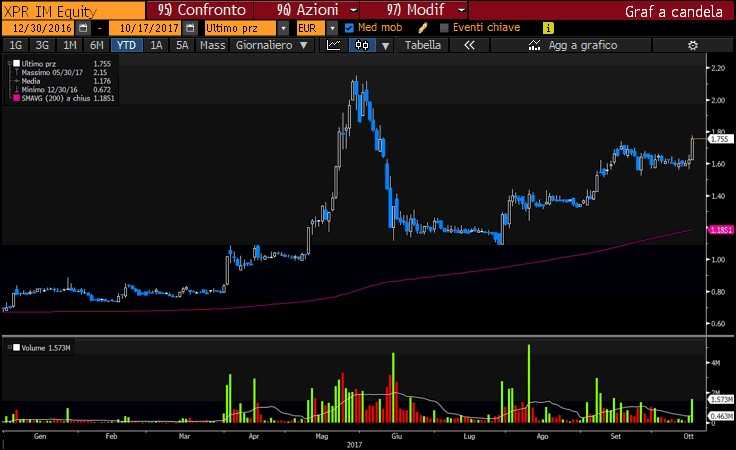736x450 pixels.
Task: Open chart settings gear icon
Action: tap(693, 45)
